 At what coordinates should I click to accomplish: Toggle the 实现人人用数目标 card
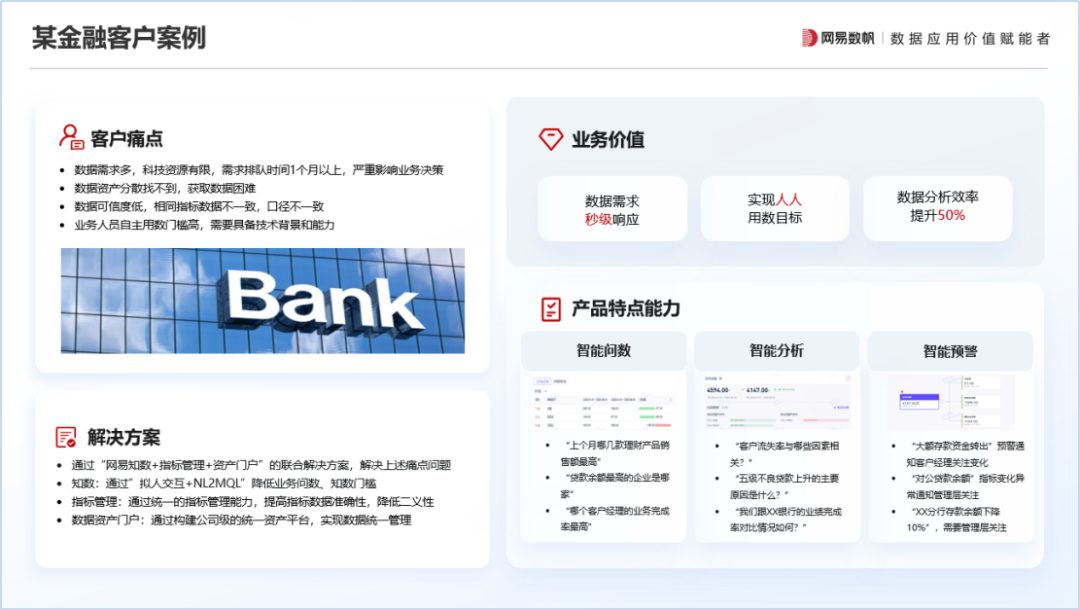tap(776, 207)
